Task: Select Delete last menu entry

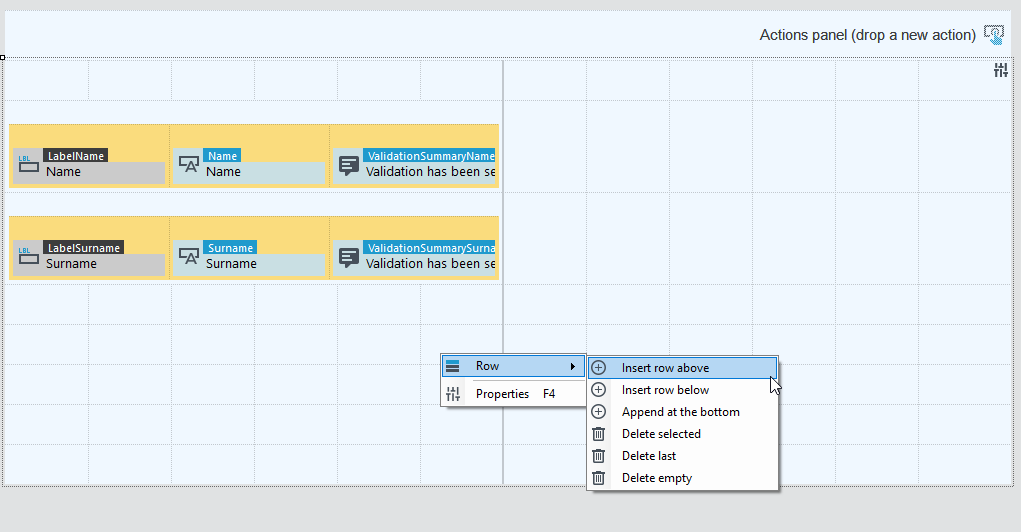Action: tap(682, 456)
